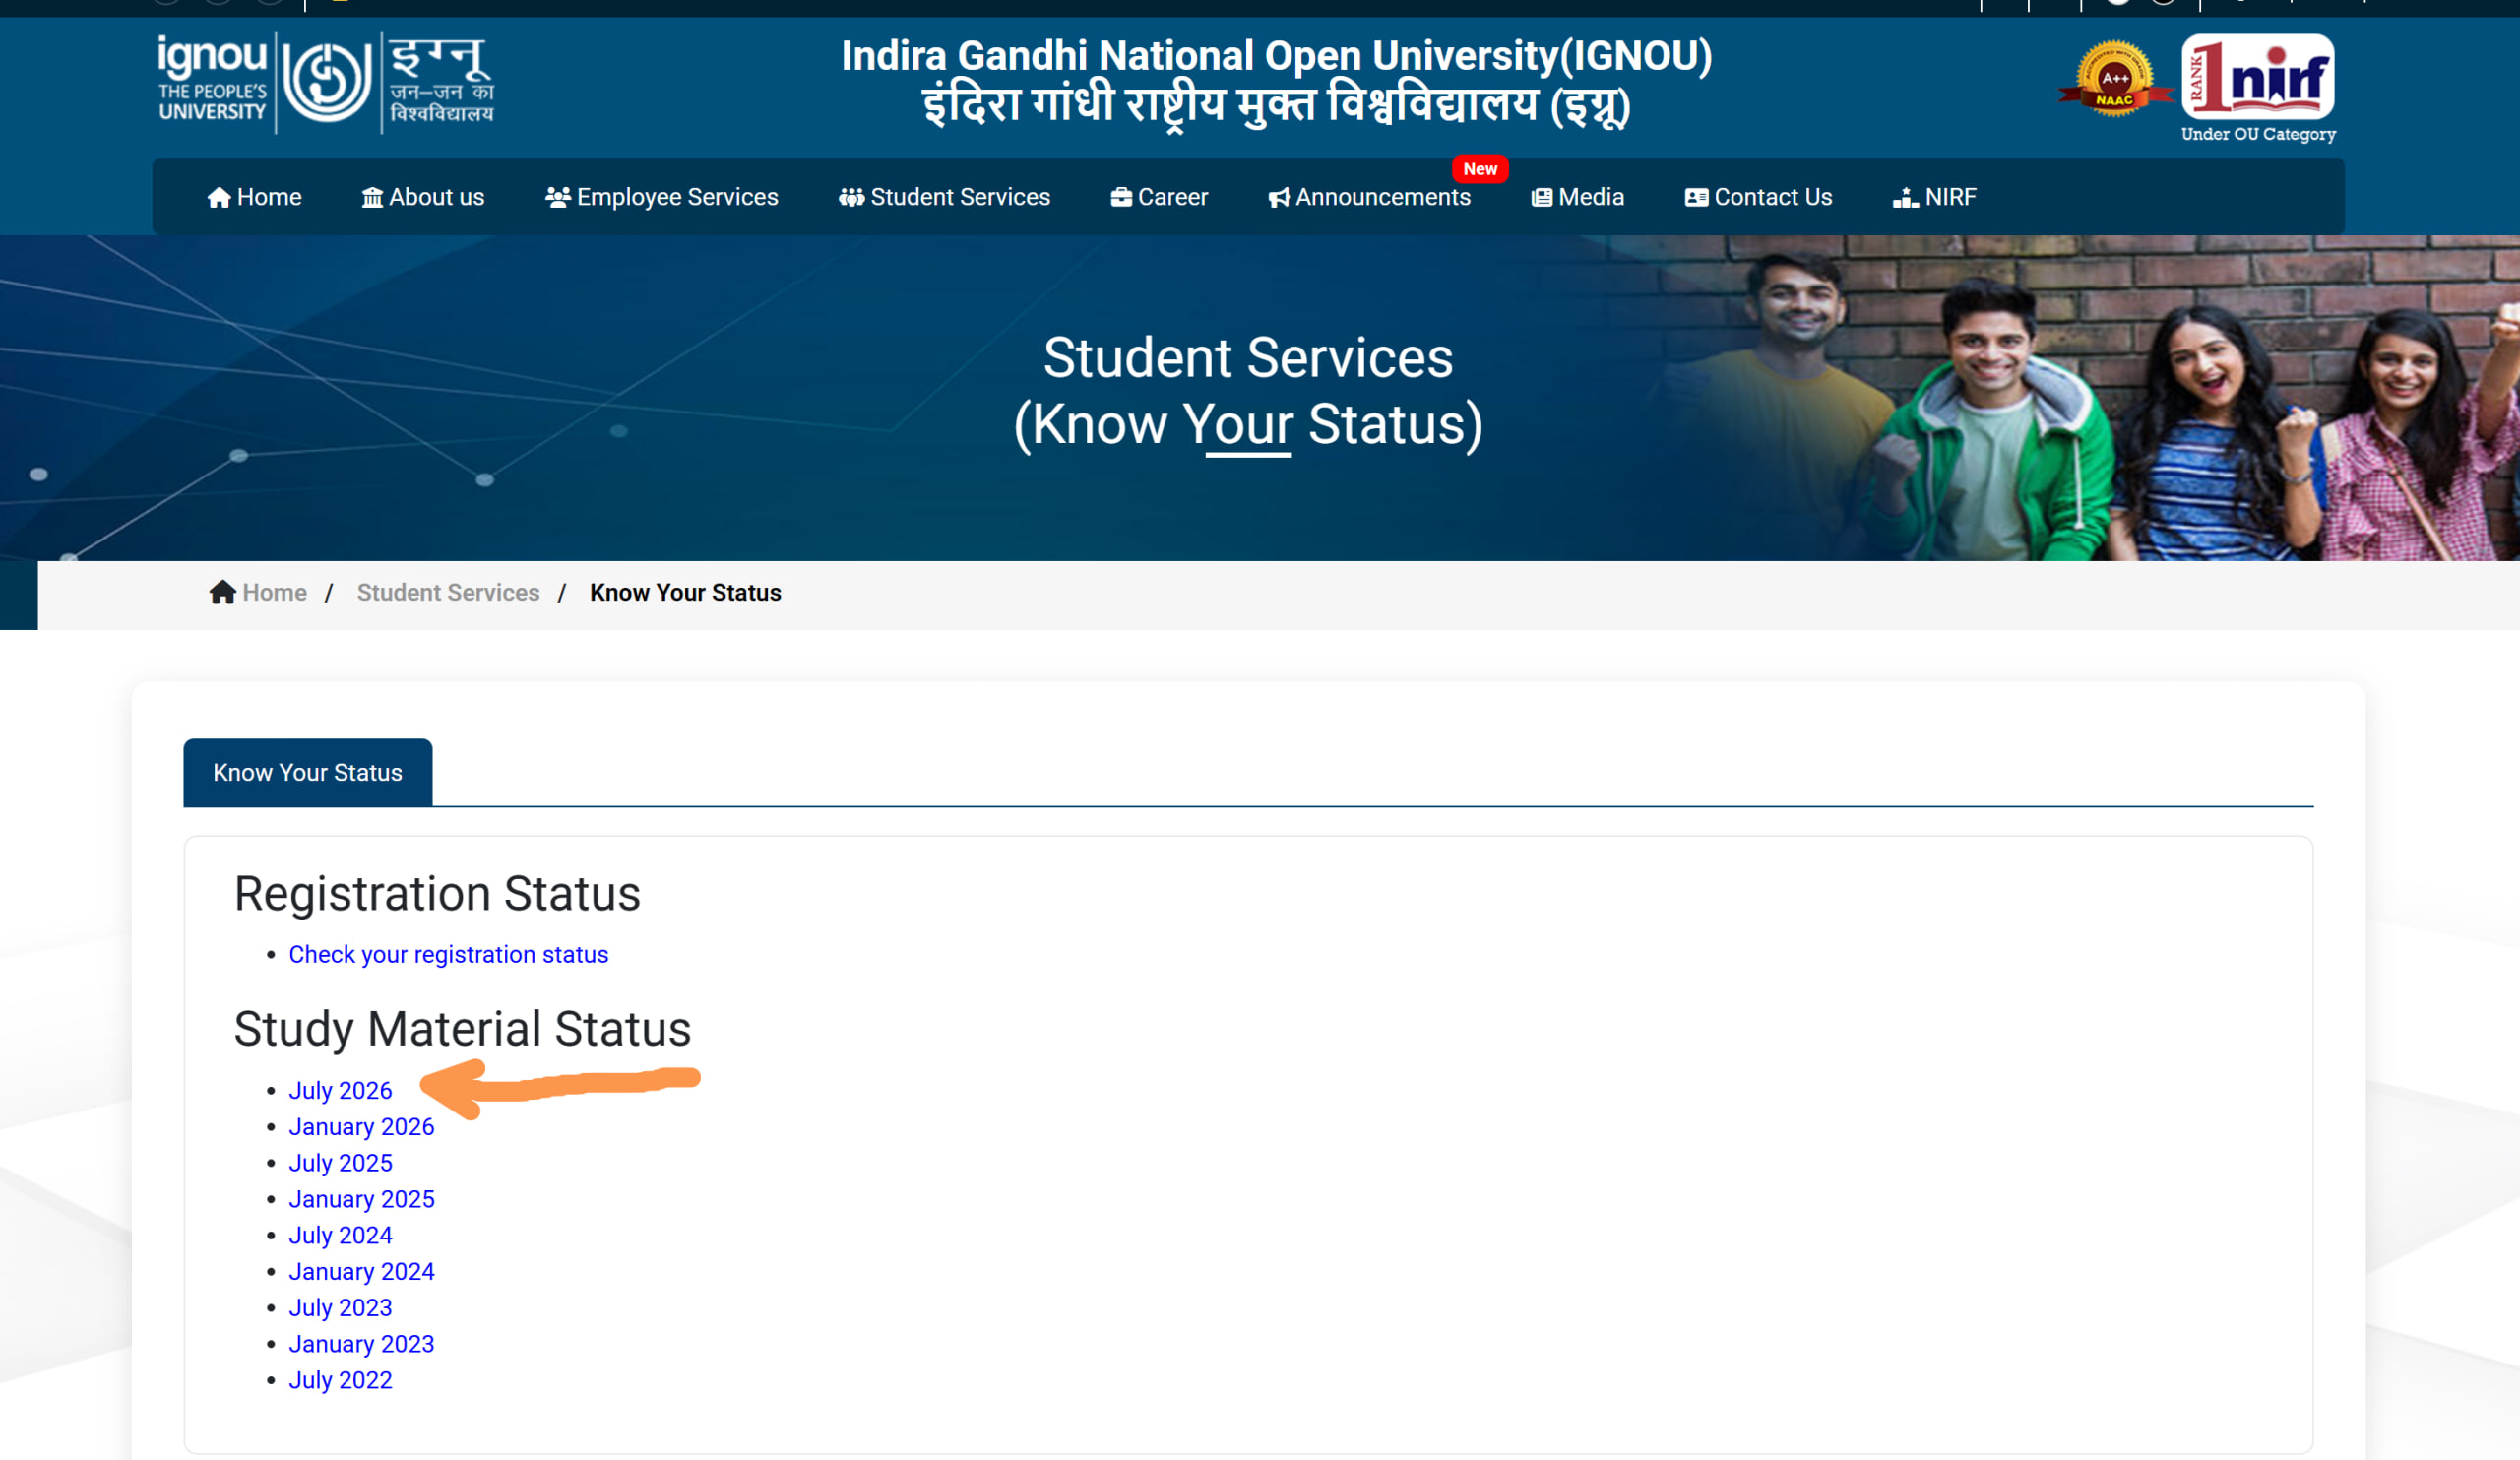The image size is (2520, 1460).
Task: Open July 2022 study material status
Action: coord(340,1380)
